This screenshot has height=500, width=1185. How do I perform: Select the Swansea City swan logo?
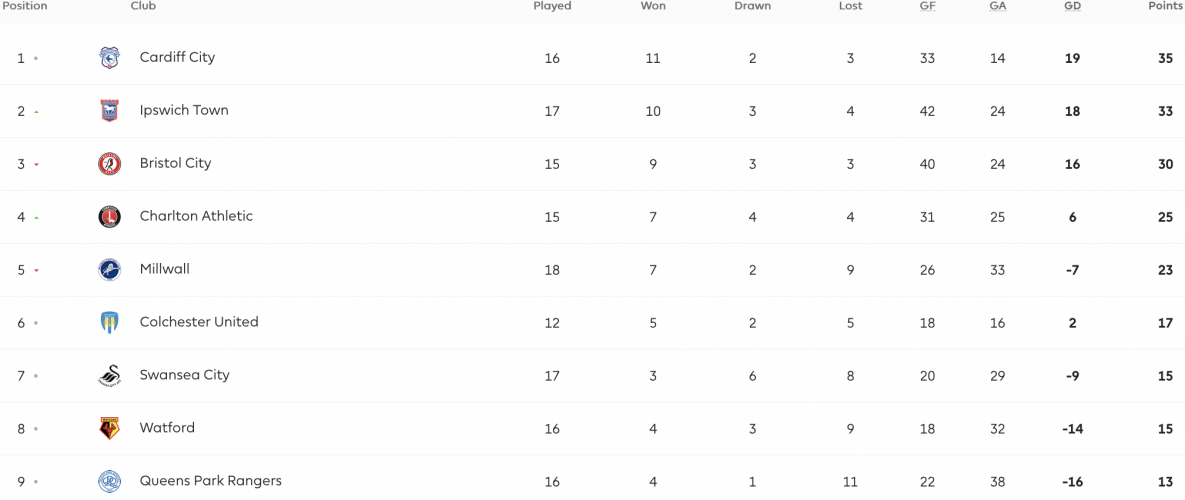[x=110, y=375]
